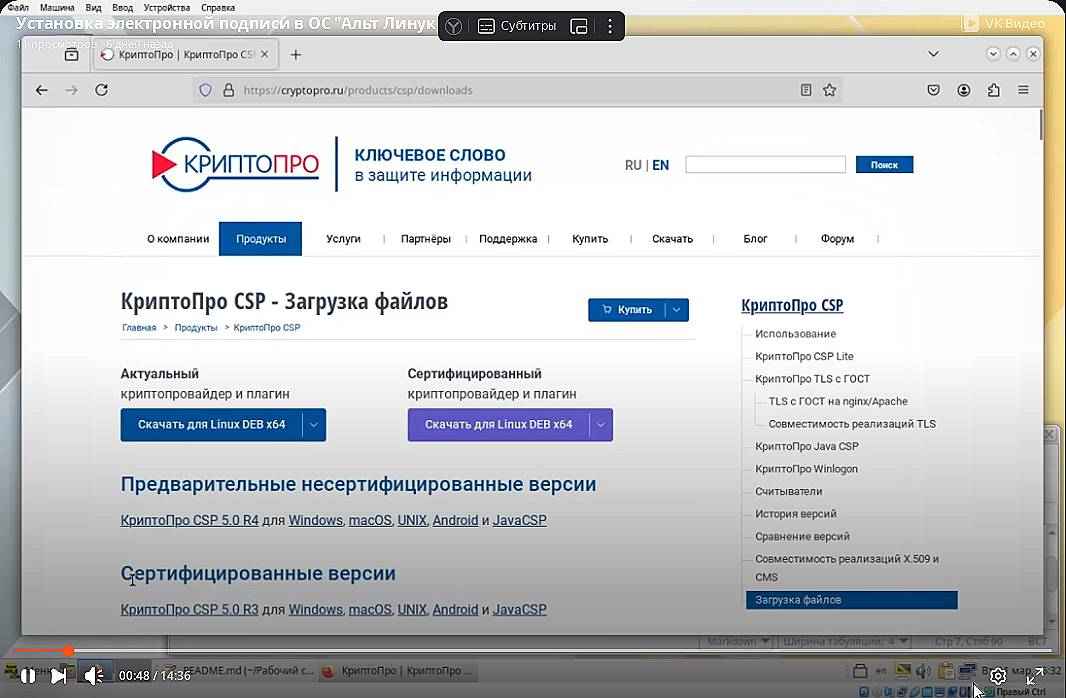Click the address bar URL field

coord(517,90)
